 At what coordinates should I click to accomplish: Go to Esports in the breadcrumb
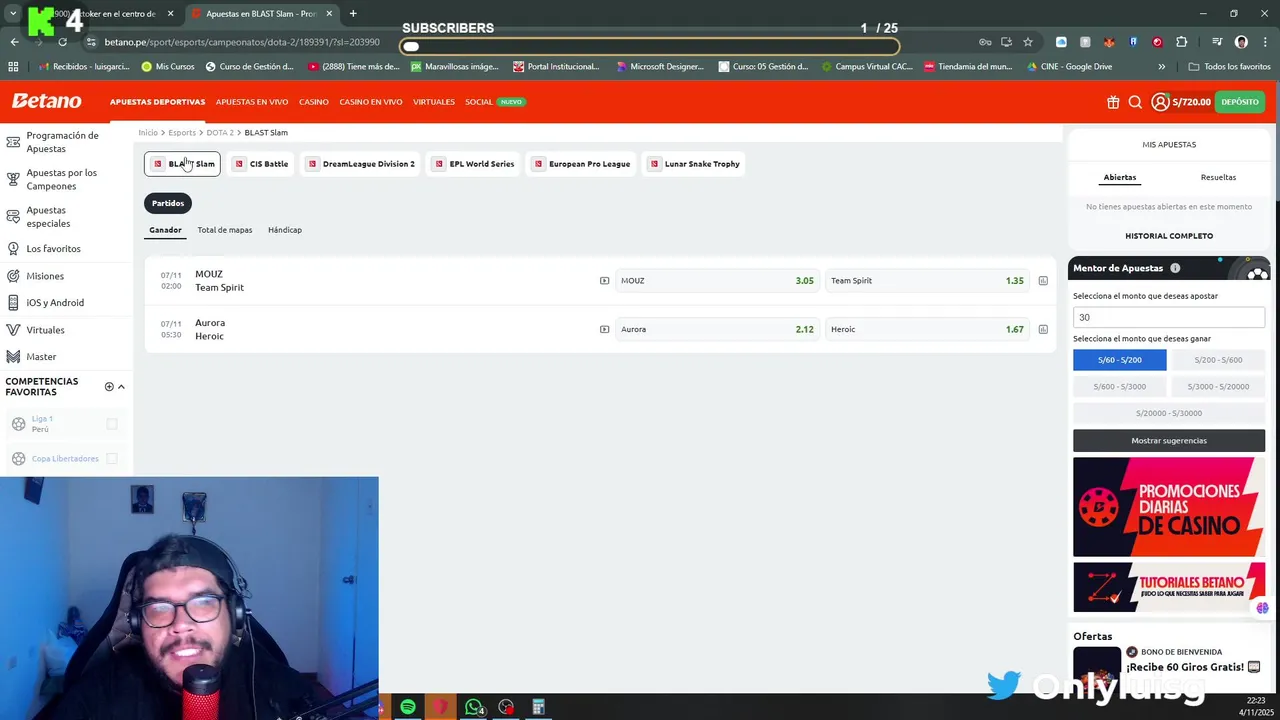[182, 133]
